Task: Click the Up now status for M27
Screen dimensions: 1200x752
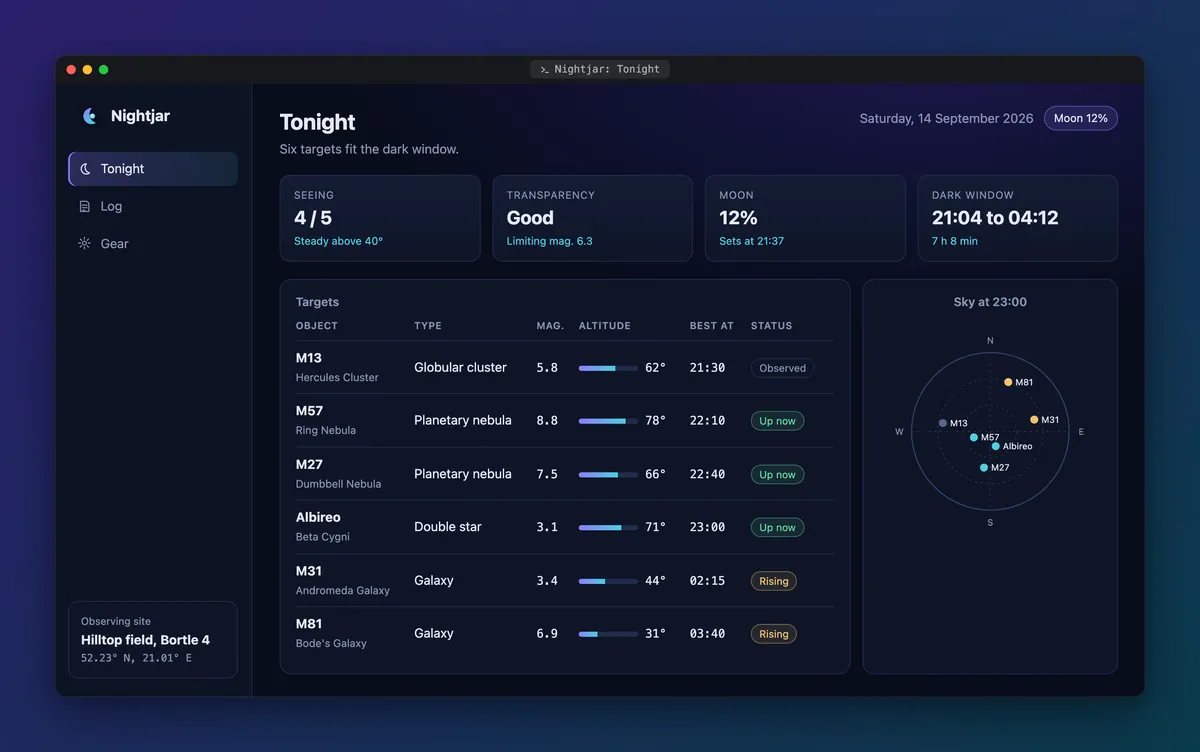Action: pos(777,474)
